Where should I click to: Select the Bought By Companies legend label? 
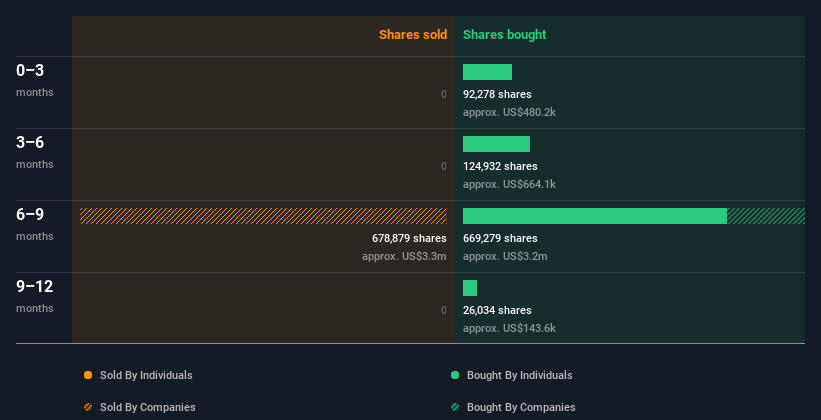[x=521, y=407]
